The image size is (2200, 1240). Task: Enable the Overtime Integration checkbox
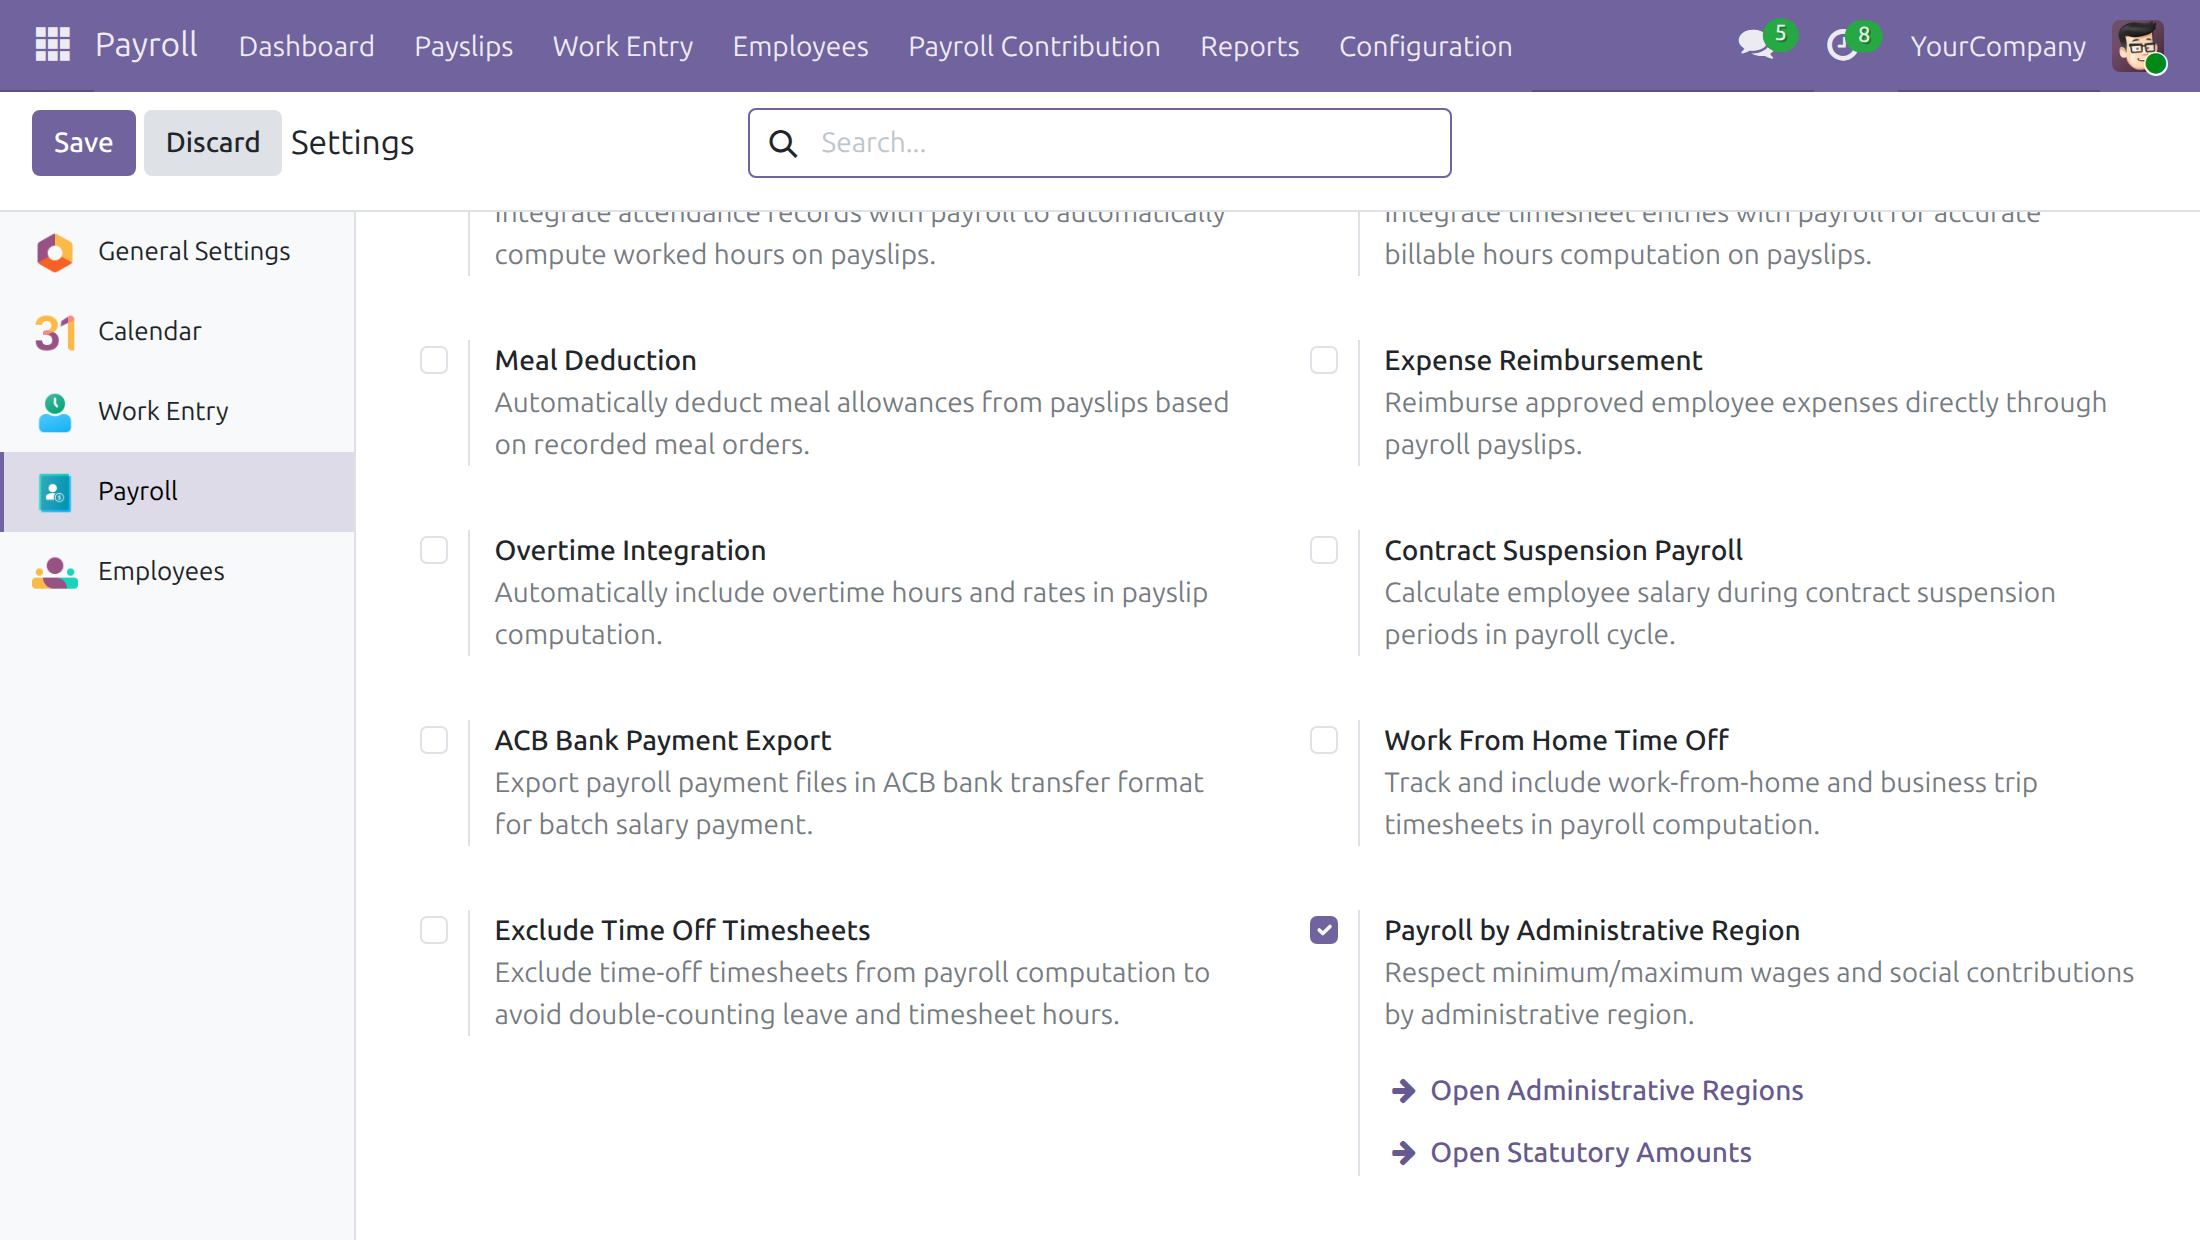pos(434,550)
